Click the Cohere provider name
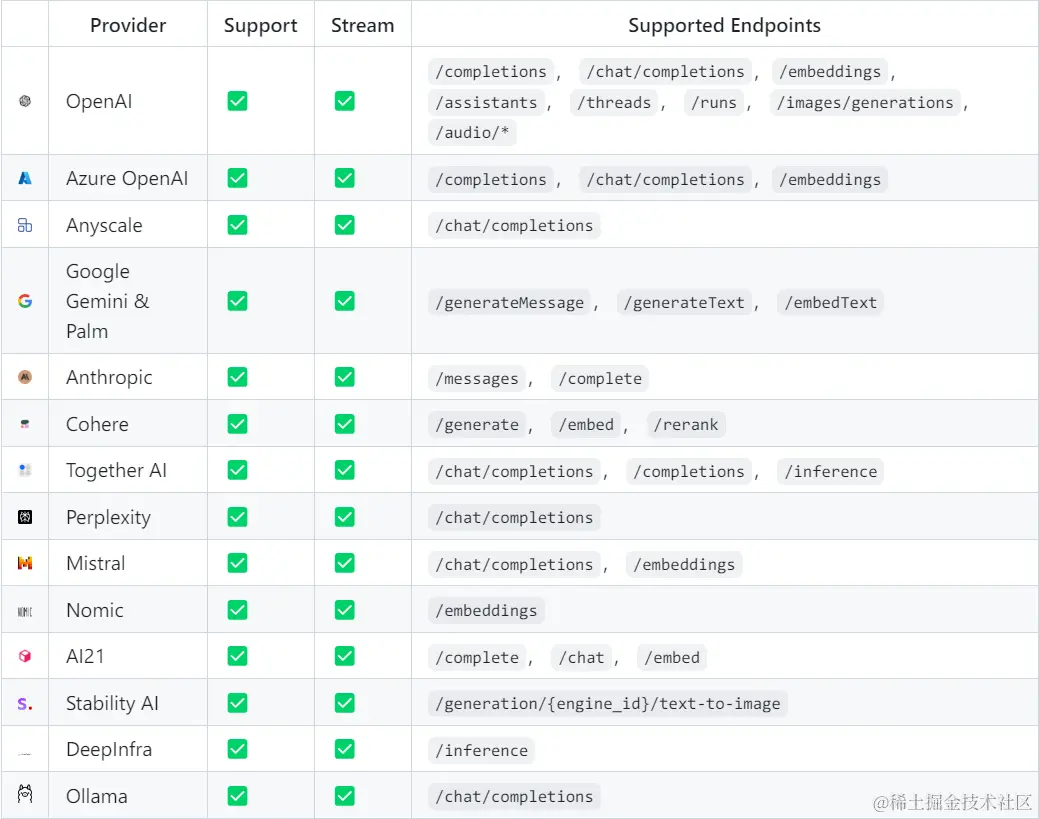 (x=97, y=424)
